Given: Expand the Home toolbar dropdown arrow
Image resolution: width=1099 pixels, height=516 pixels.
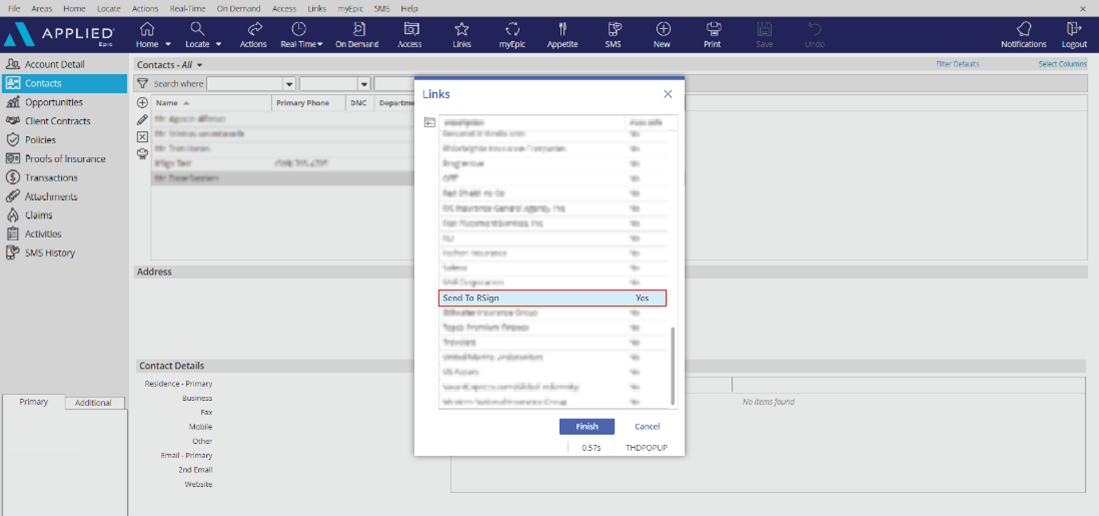Looking at the screenshot, I should pos(168,44).
